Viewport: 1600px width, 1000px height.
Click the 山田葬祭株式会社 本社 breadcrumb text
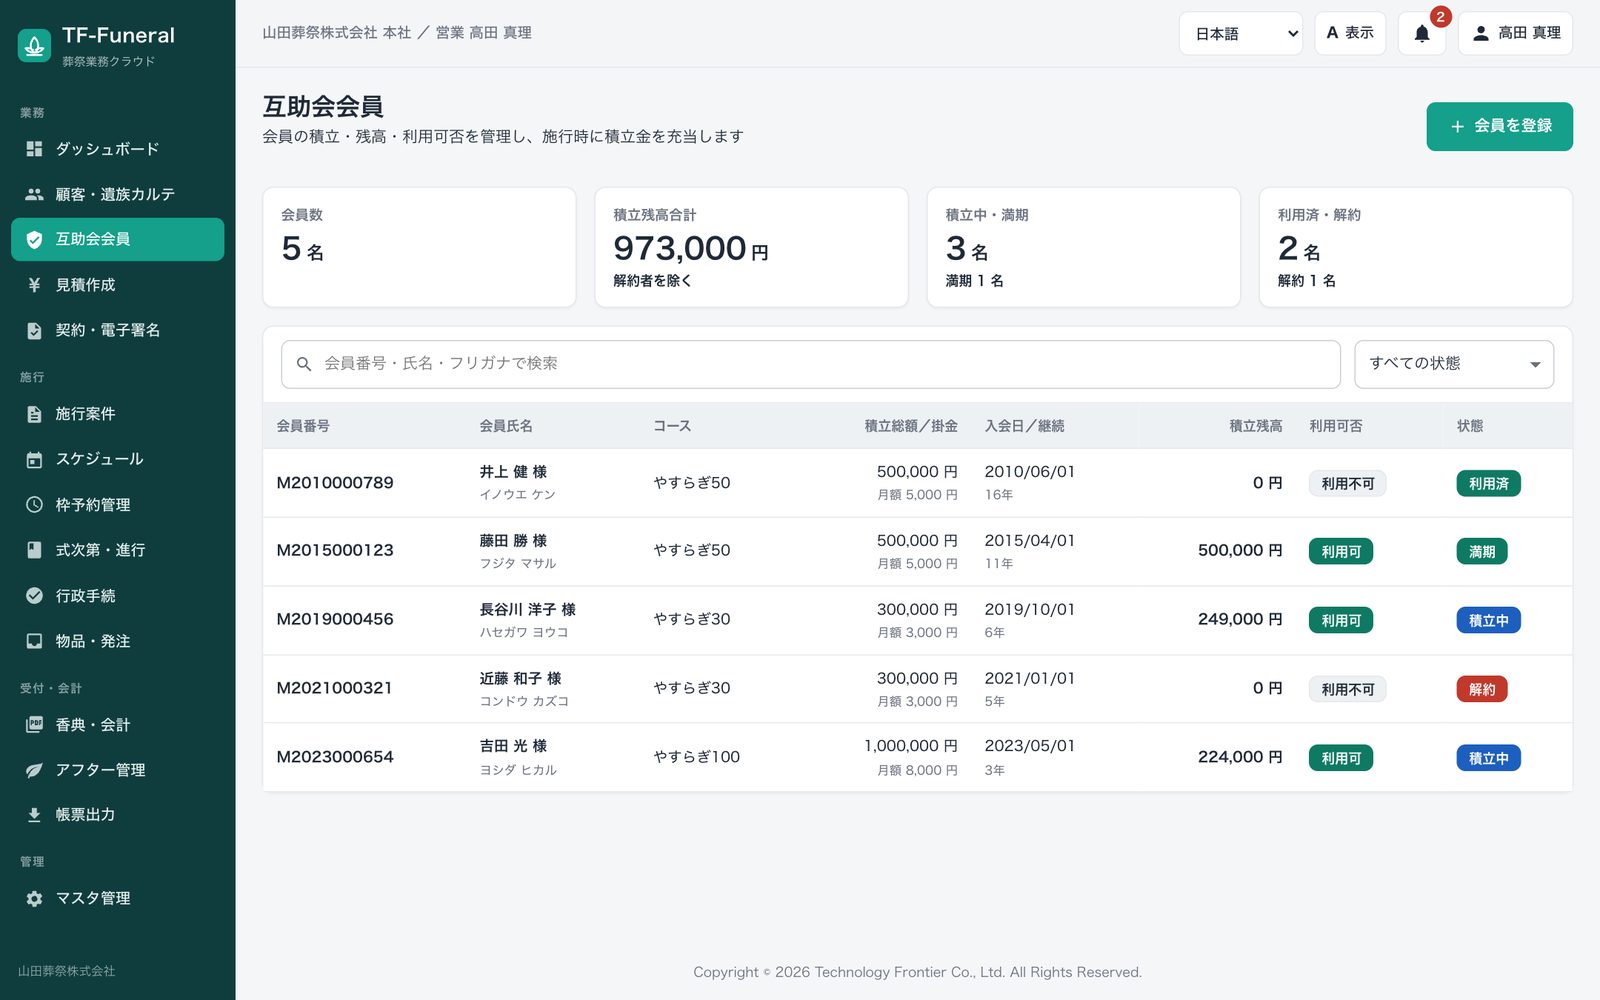point(337,33)
